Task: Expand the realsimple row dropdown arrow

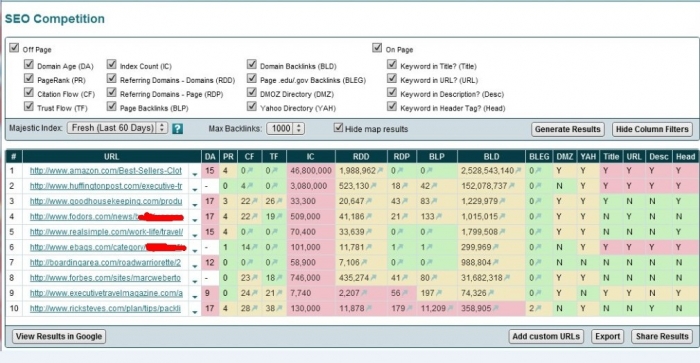Action: (x=195, y=235)
